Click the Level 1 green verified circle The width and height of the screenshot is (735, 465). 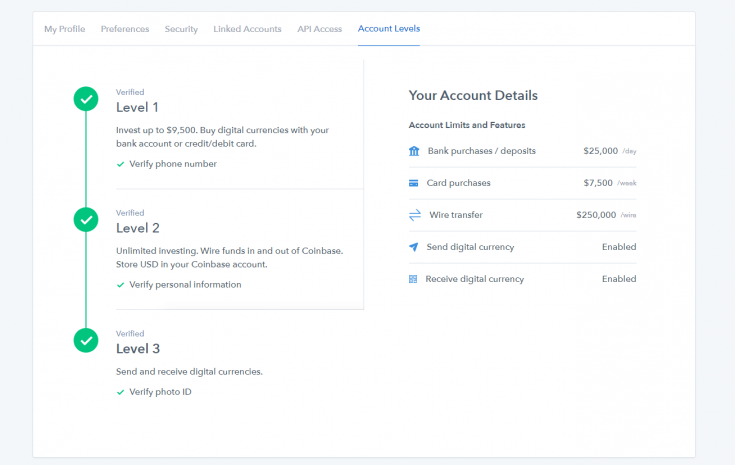pyautogui.click(x=86, y=99)
